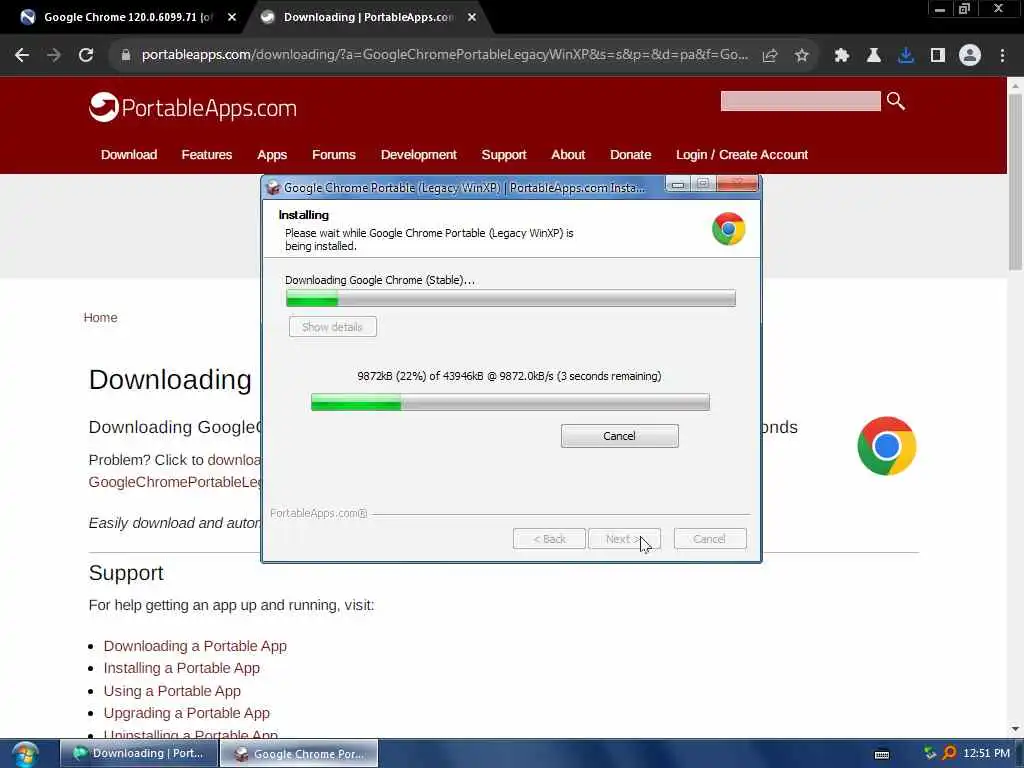The height and width of the screenshot is (768, 1024).
Task: Click the Home breadcrumb link
Action: pos(101,318)
